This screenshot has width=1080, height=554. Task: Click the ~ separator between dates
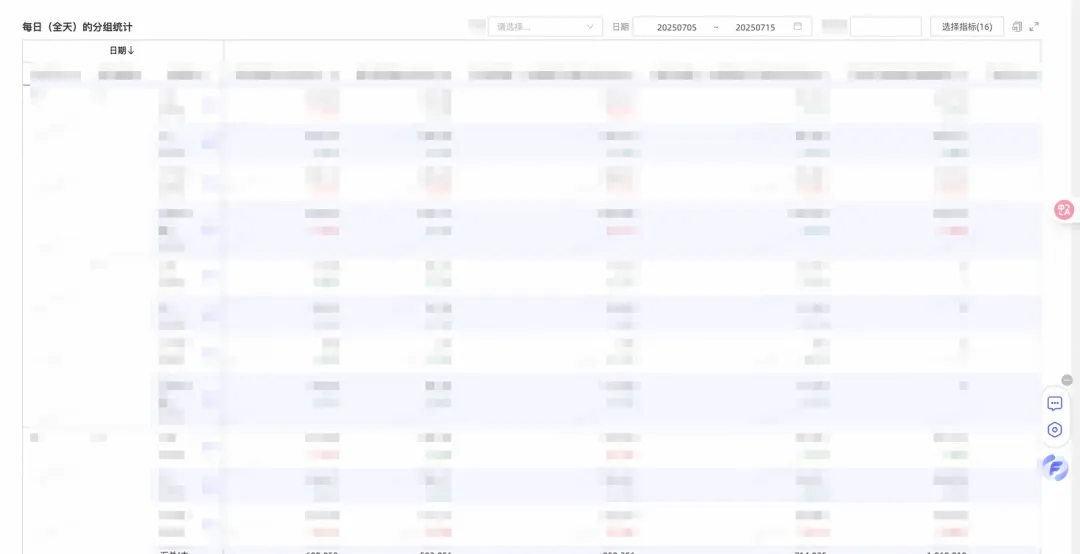[716, 27]
